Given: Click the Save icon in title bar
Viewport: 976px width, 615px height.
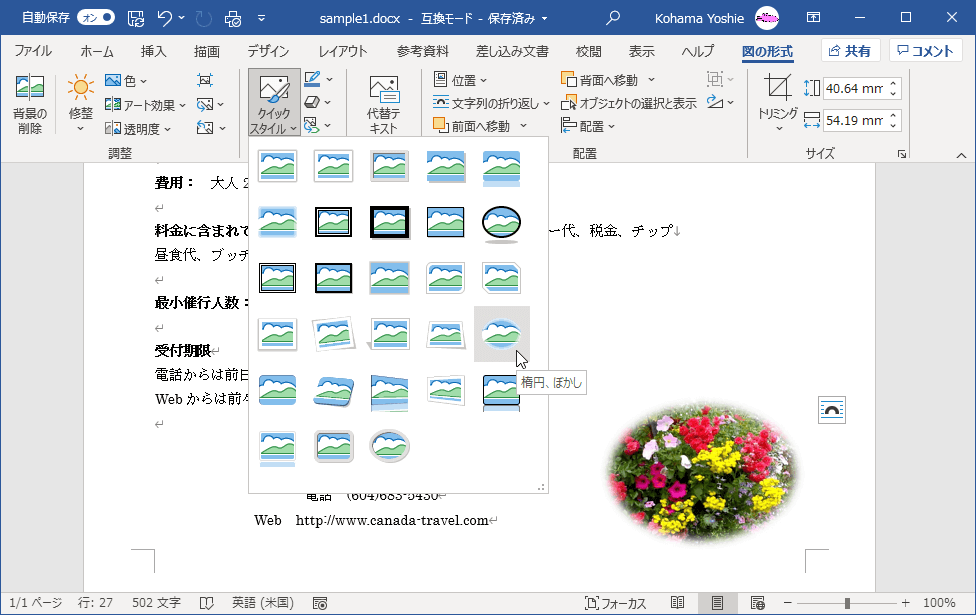Looking at the screenshot, I should click(x=136, y=18).
